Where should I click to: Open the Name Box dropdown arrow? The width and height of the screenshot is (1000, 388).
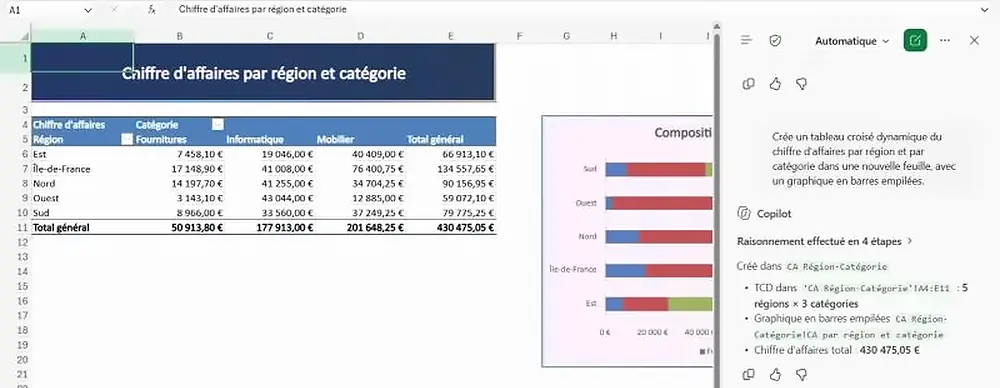(88, 10)
